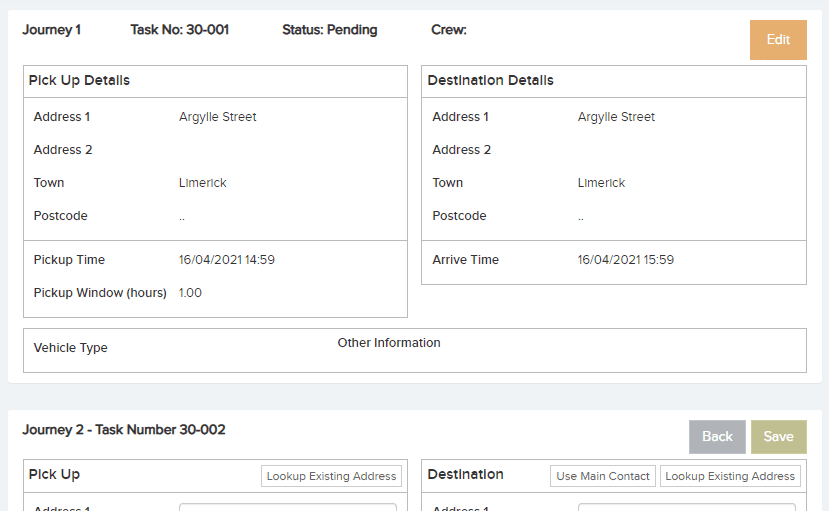Focus the Destination Address 1 input field

coord(686,507)
